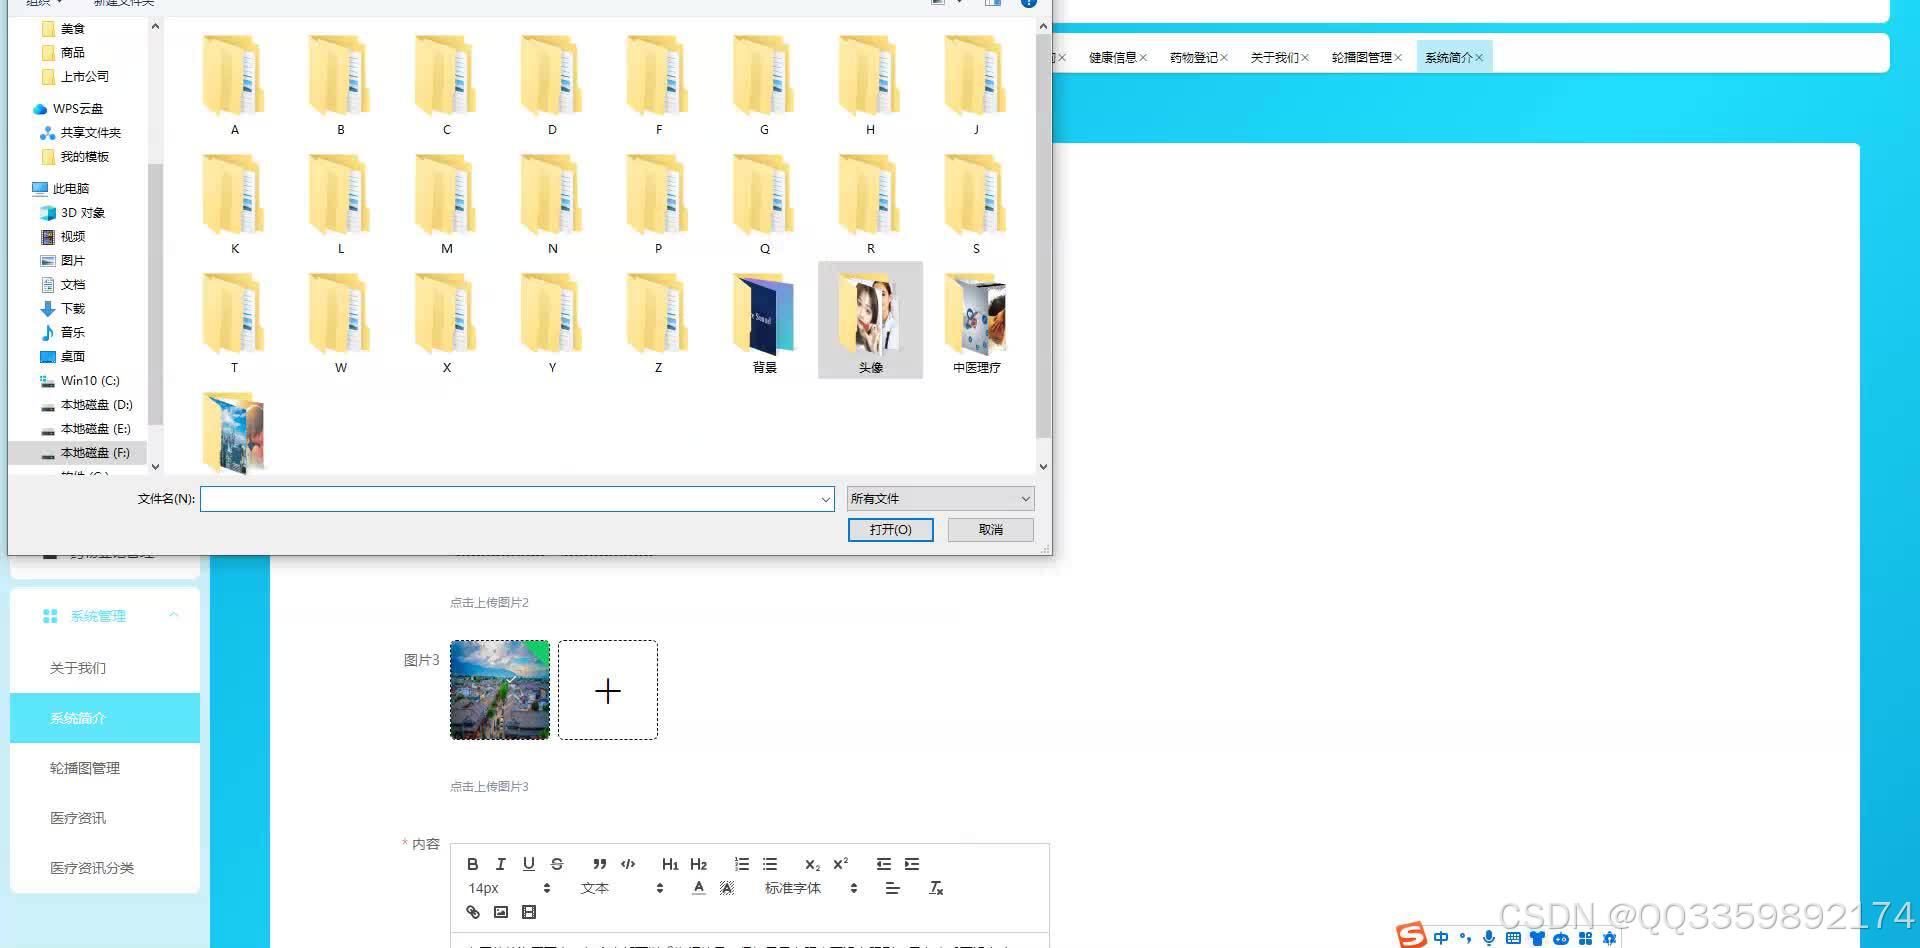This screenshot has height=948, width=1920.
Task: Toggle Sogou input Chinese/English mode
Action: pos(1441,938)
